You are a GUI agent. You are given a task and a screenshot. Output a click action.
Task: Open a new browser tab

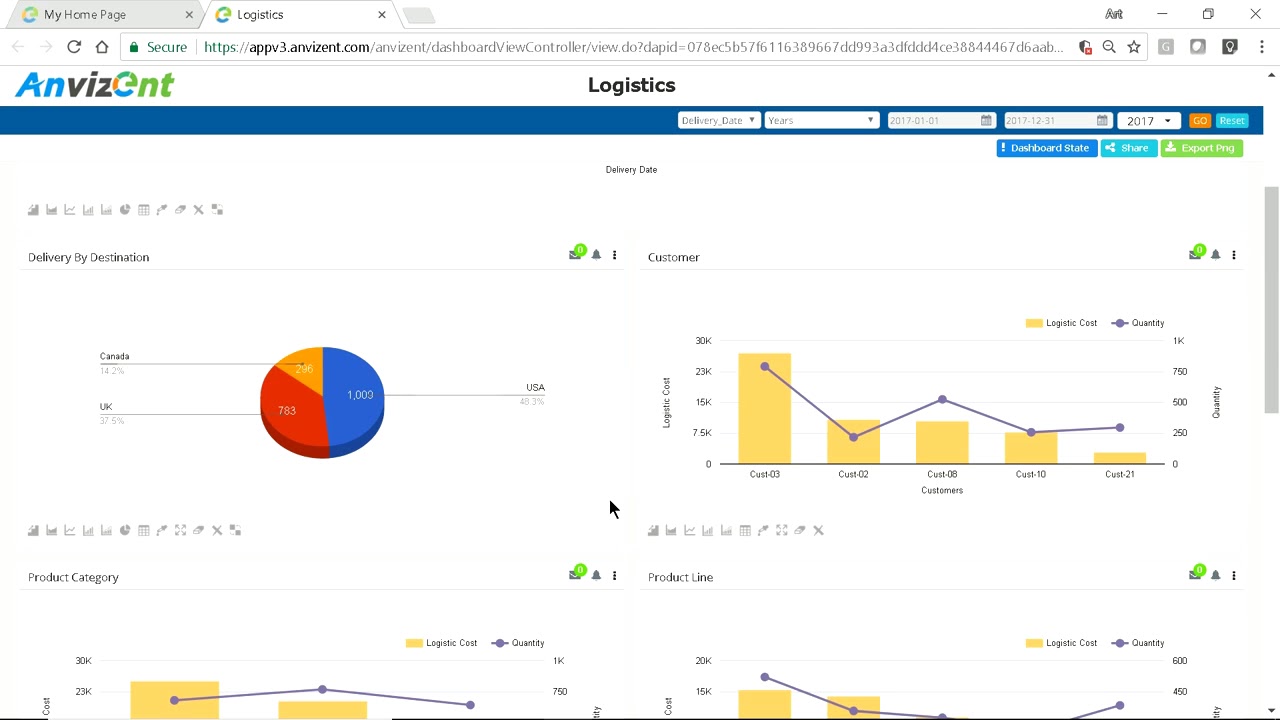coord(419,15)
